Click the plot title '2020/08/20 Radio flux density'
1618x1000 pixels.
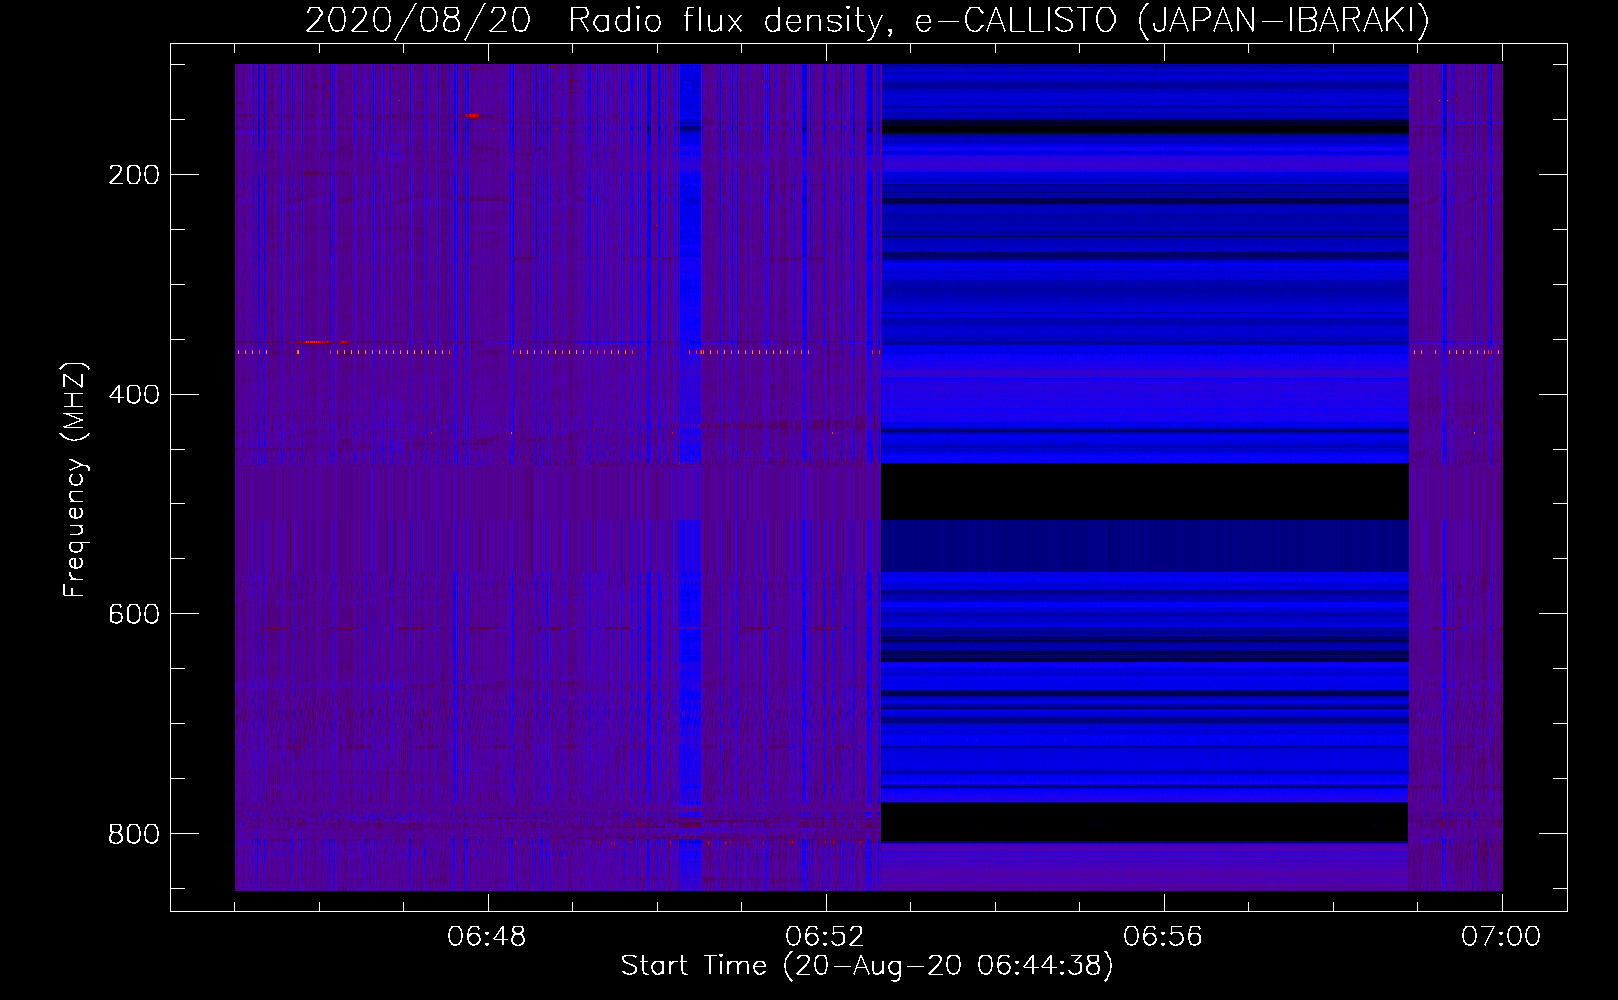tap(594, 21)
